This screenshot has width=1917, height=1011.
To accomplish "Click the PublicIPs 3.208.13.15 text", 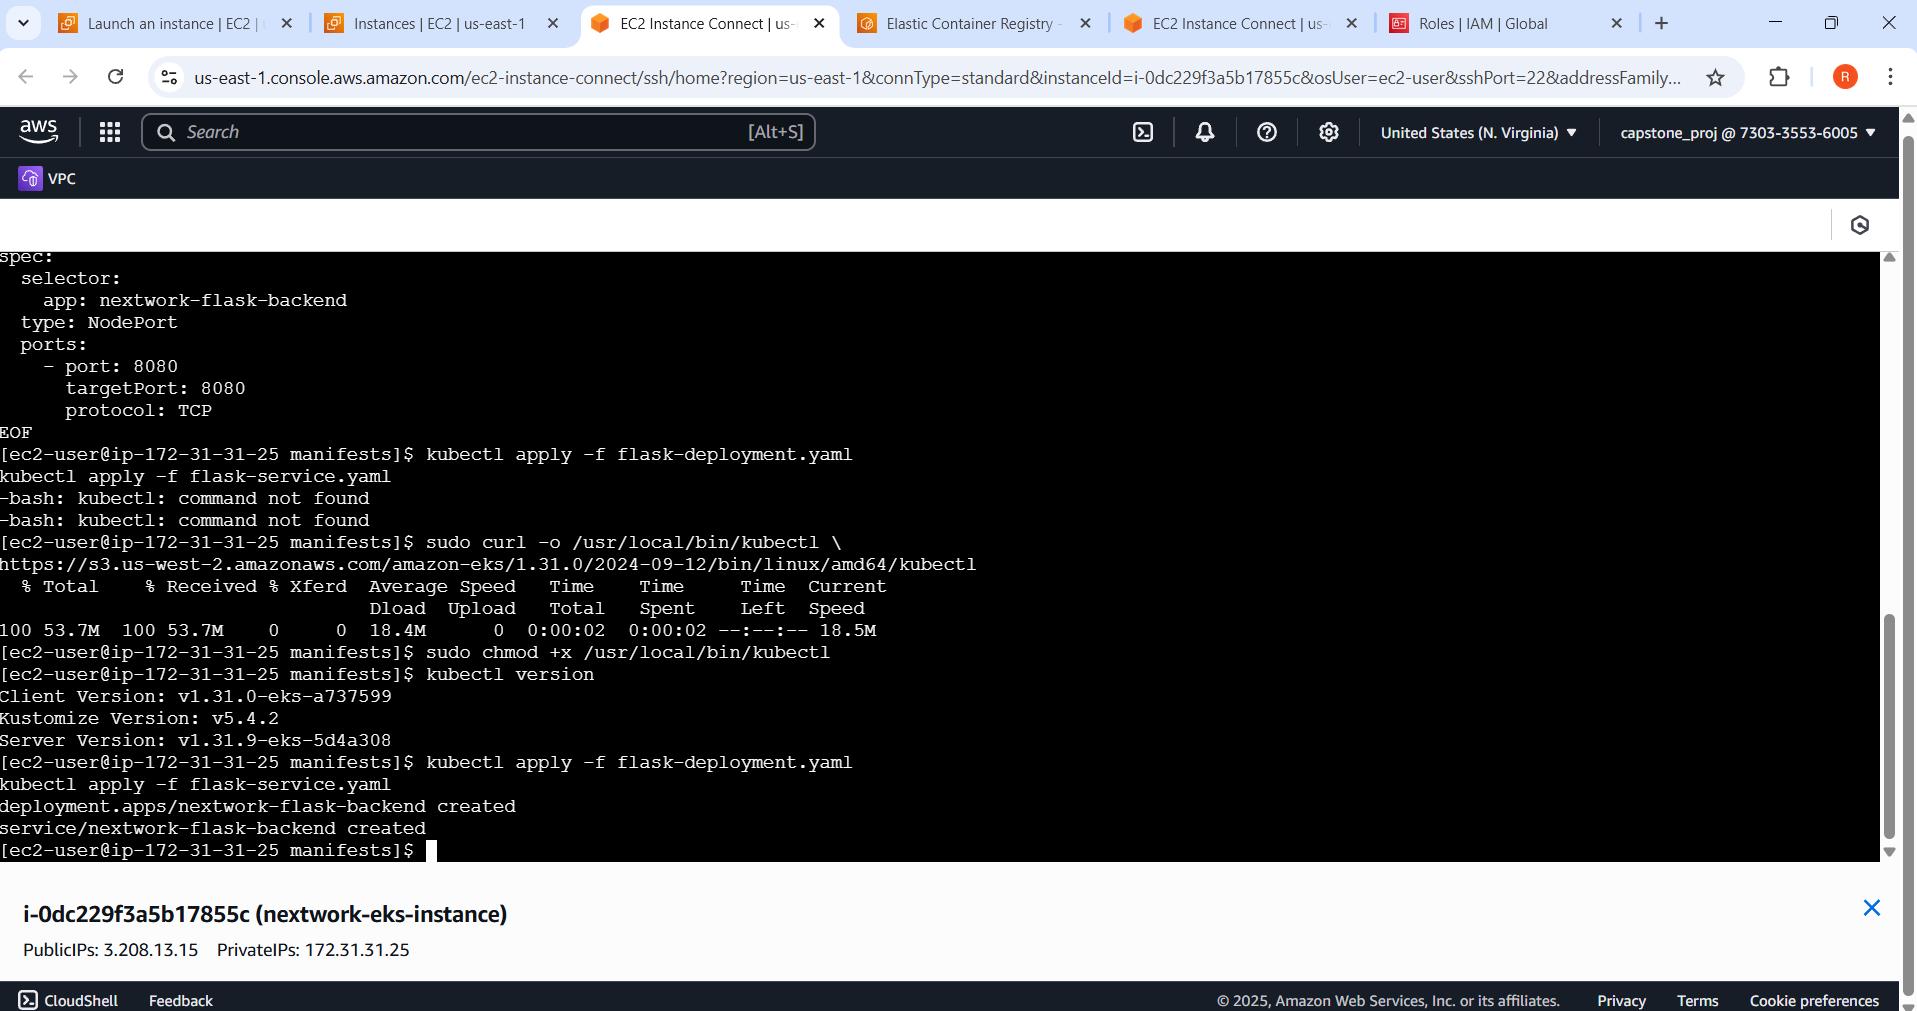I will [111, 950].
